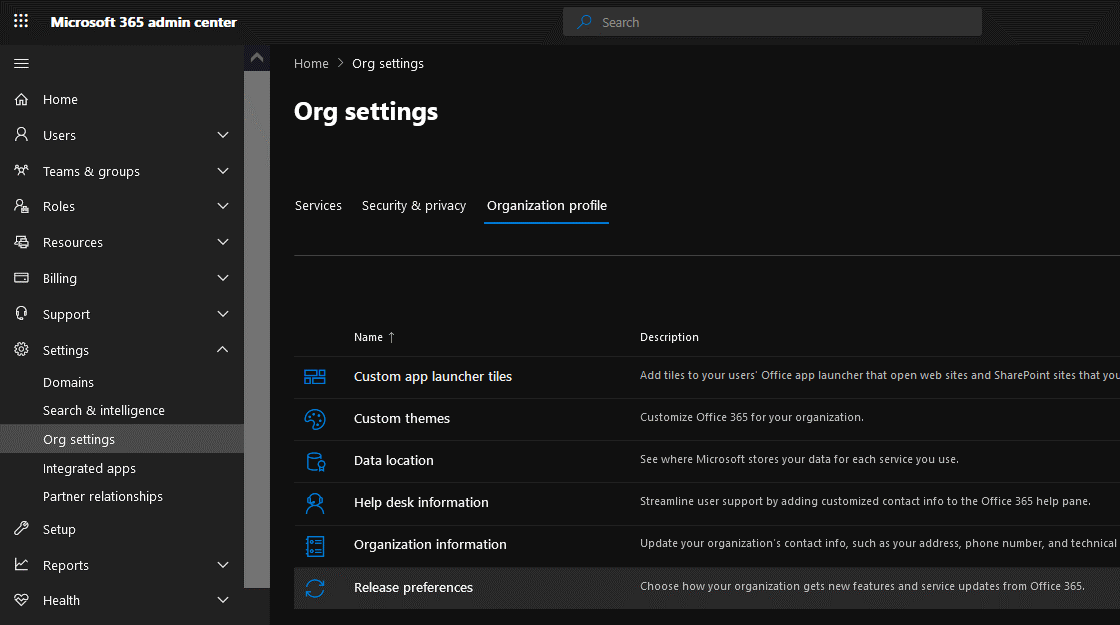Expand the Teams & groups section
Image resolution: width=1120 pixels, height=625 pixels.
(223, 171)
